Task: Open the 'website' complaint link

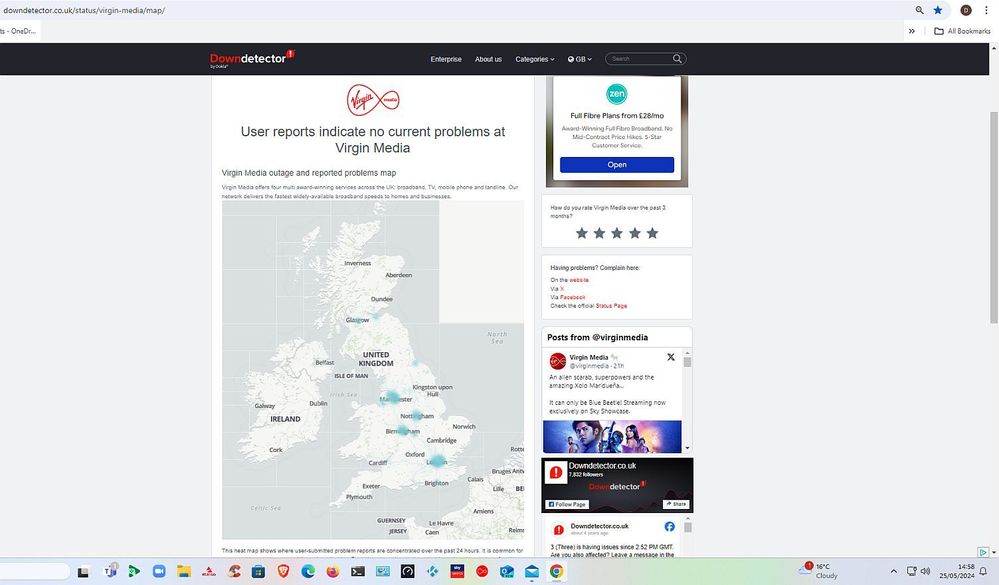Action: [x=579, y=280]
